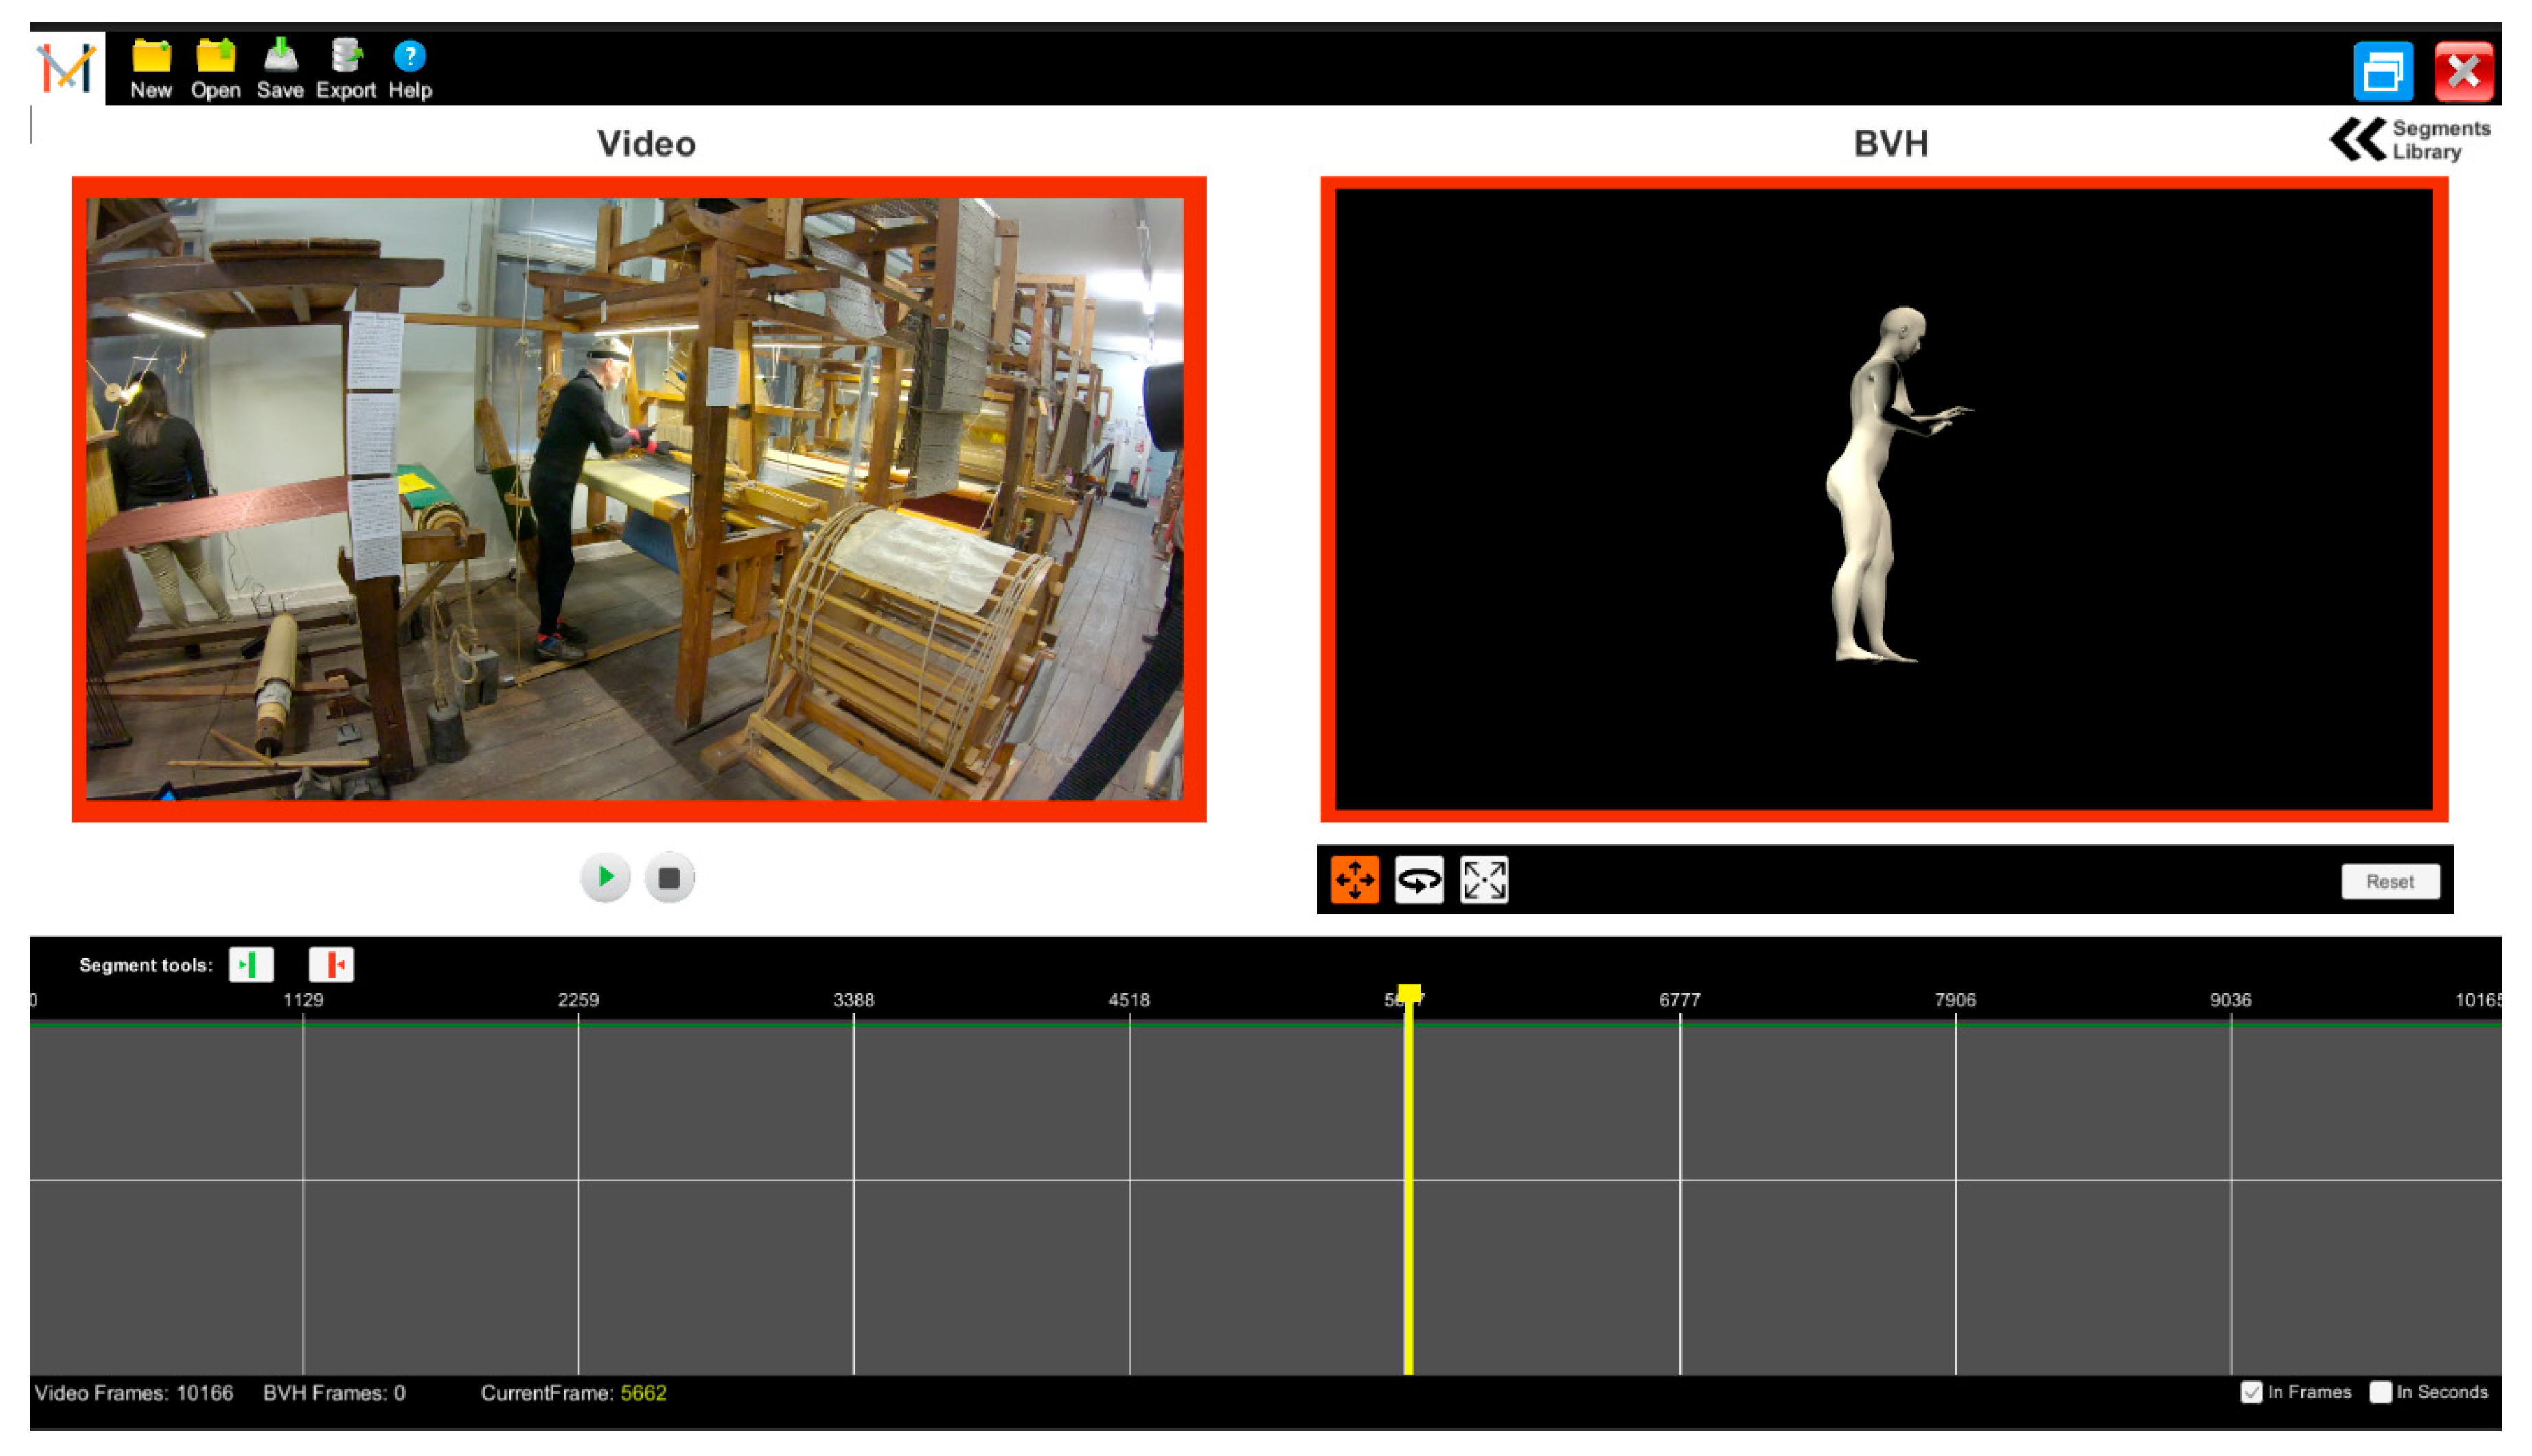The image size is (2532, 1456).
Task: Click the yellow timeline playhead marker
Action: 1409,994
